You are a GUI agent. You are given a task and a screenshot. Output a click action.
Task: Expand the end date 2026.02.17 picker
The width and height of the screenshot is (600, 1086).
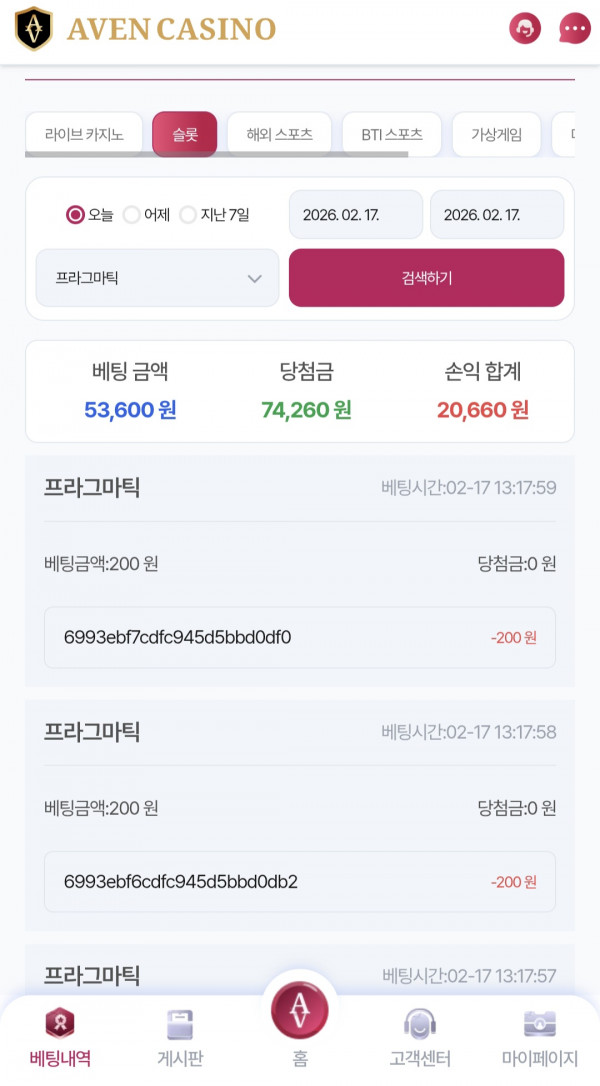coord(497,214)
